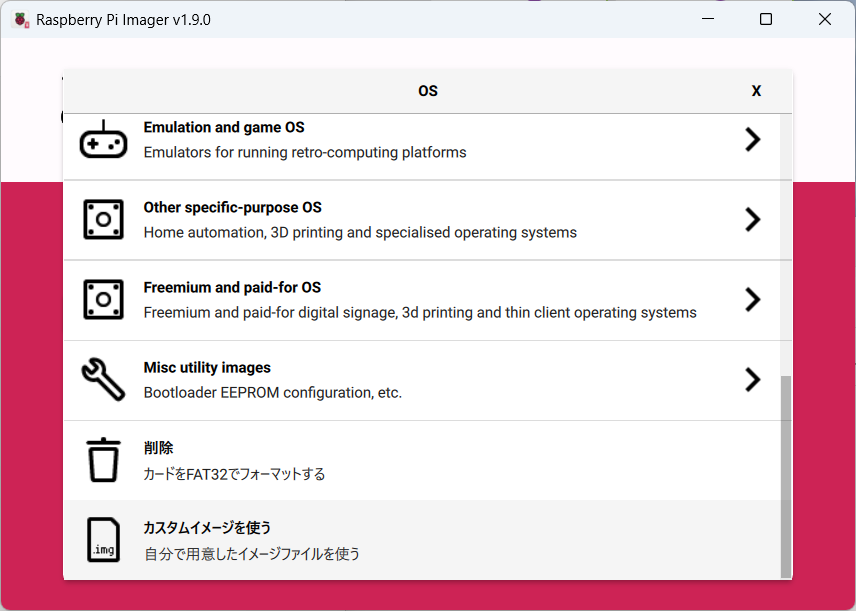Screen dimensions: 856x611
Task: Open the Other specific-purpose OS category
Action: pyautogui.click(x=422, y=220)
